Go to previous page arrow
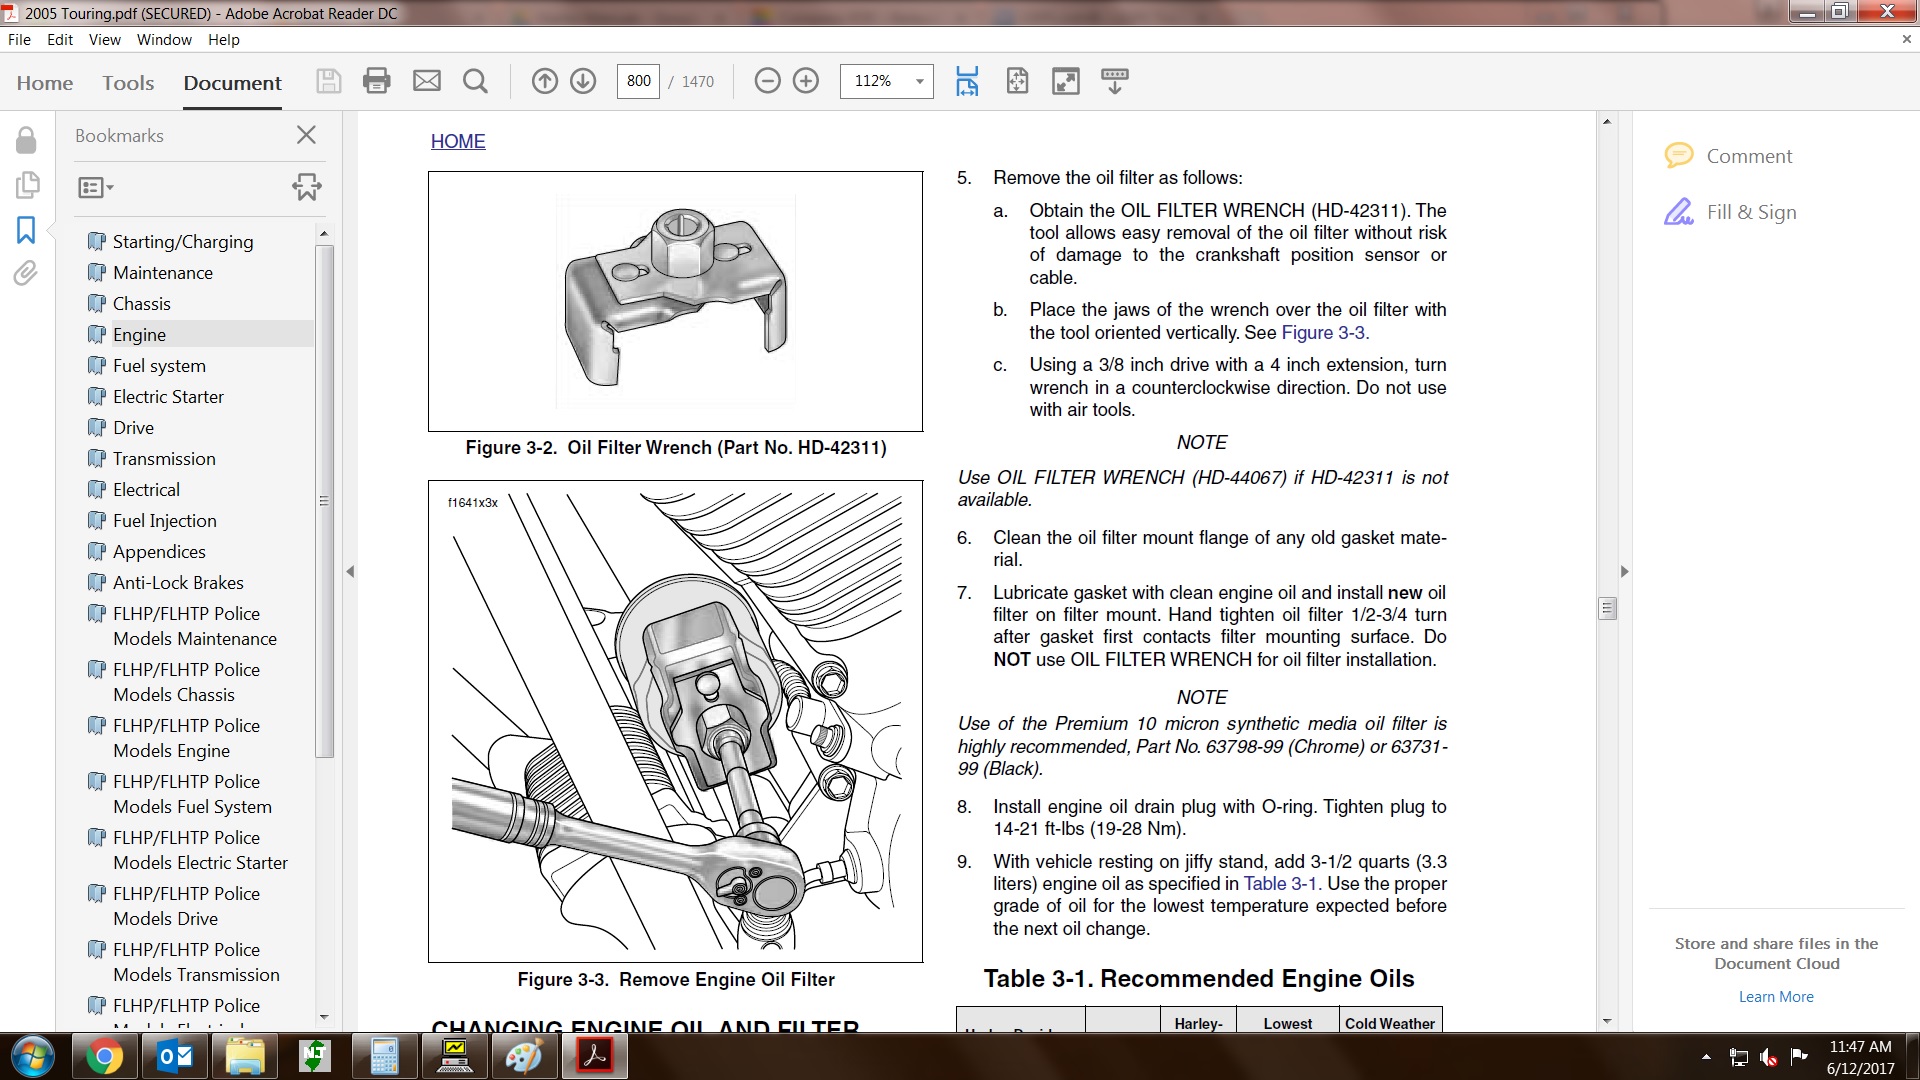1920x1080 pixels. (544, 81)
